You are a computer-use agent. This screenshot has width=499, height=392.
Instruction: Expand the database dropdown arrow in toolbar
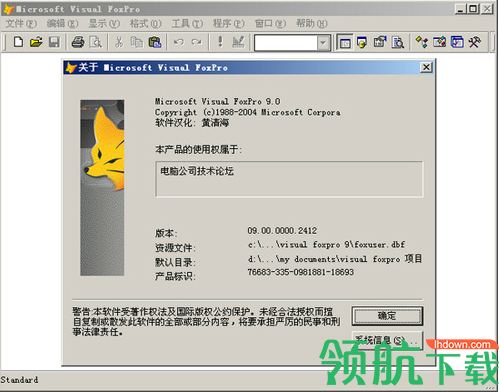[x=323, y=43]
